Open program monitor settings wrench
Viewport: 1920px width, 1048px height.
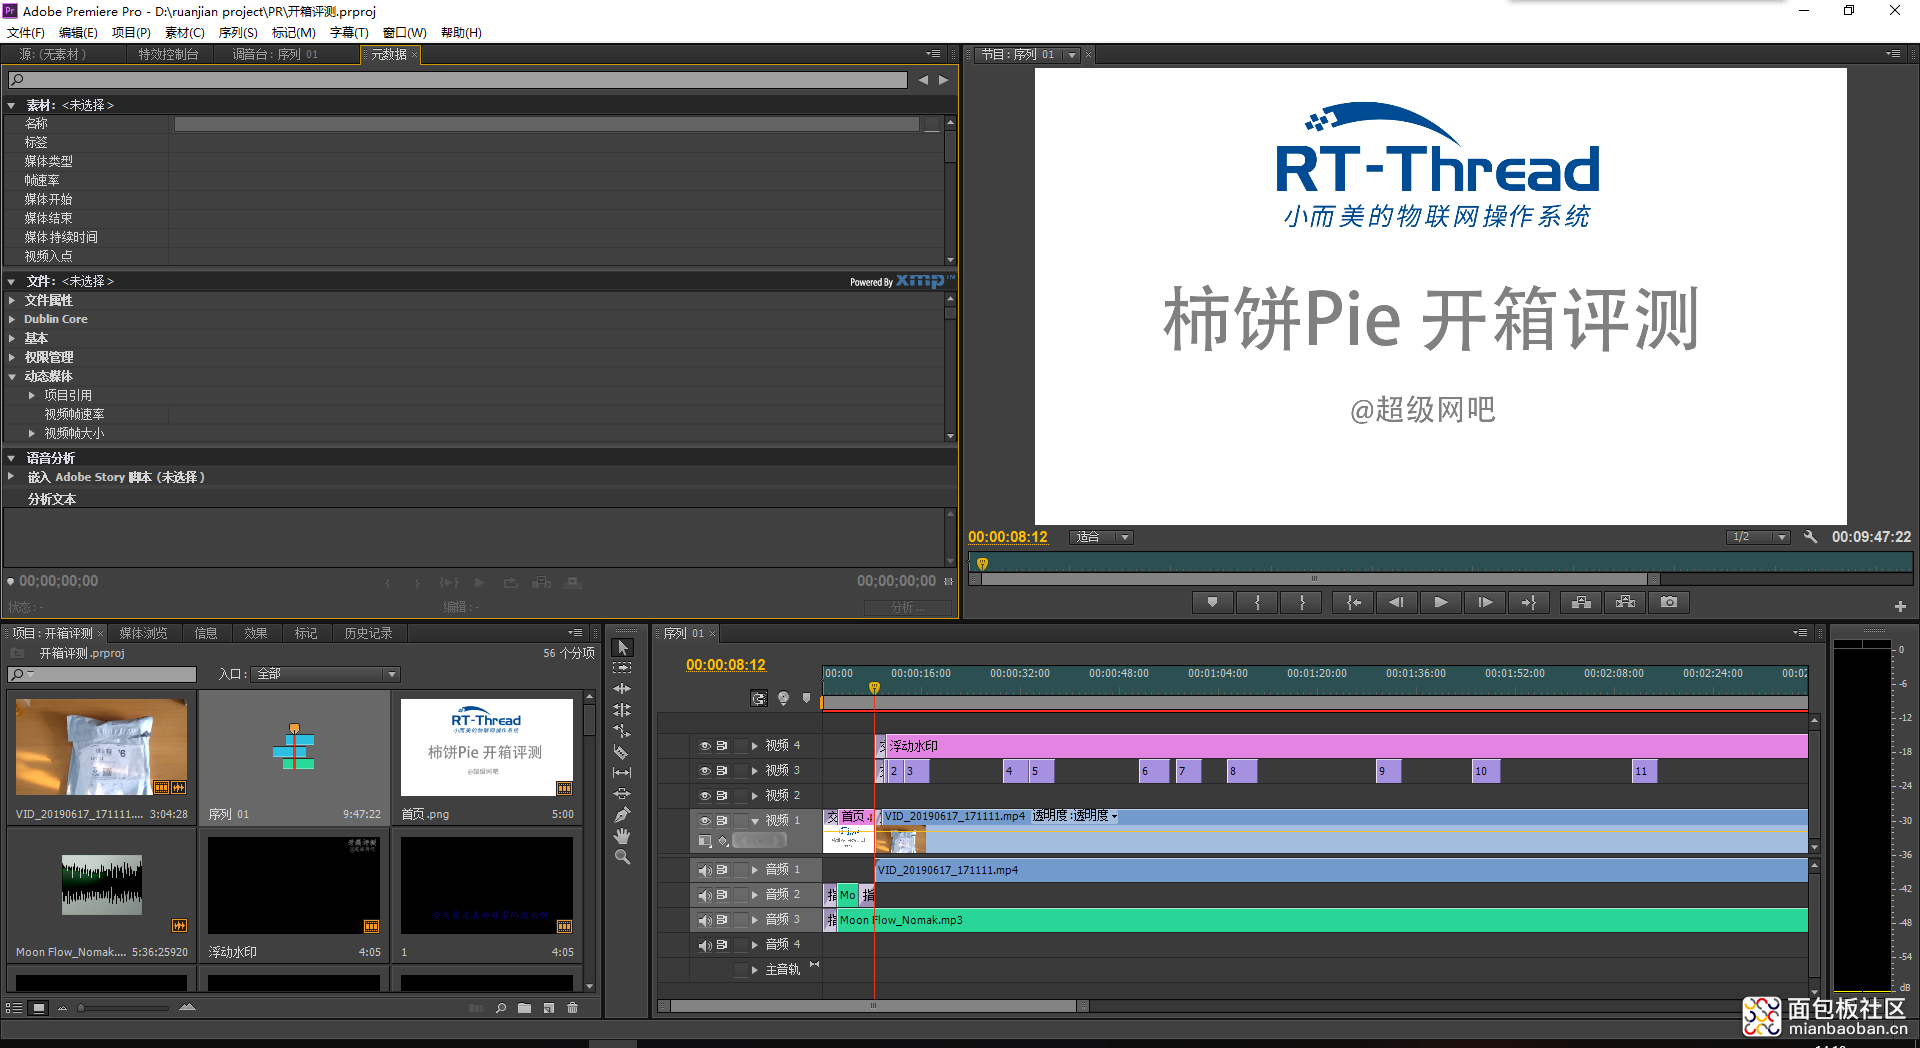point(1810,537)
